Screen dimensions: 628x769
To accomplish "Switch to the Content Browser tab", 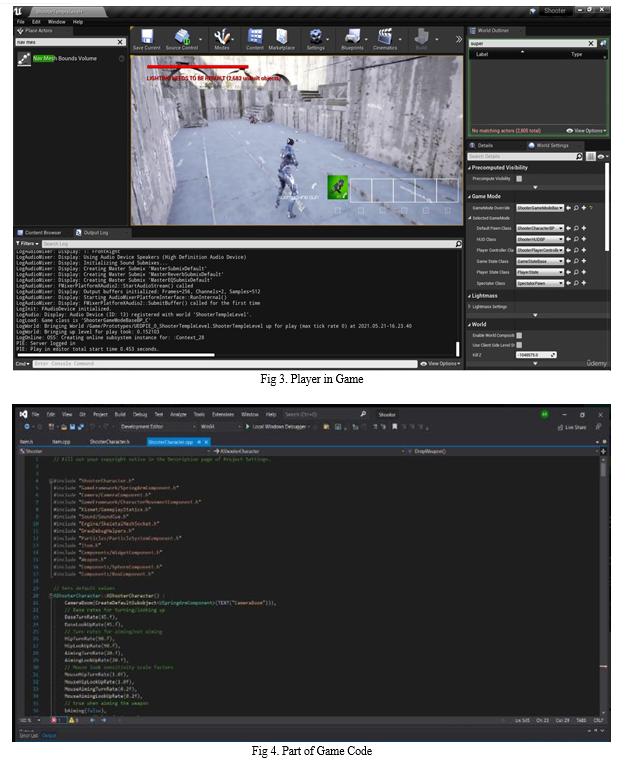I will pyautogui.click(x=43, y=232).
